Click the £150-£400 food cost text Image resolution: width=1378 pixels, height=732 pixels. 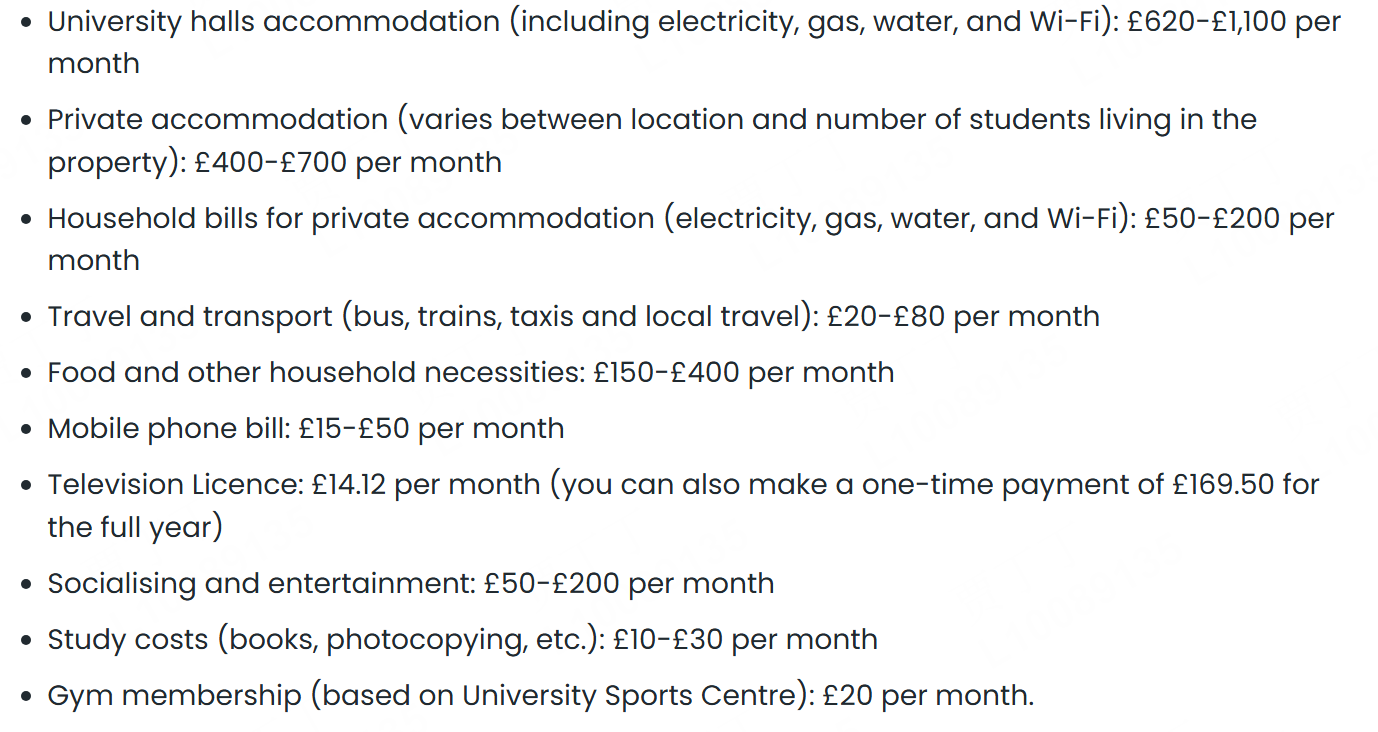point(666,373)
